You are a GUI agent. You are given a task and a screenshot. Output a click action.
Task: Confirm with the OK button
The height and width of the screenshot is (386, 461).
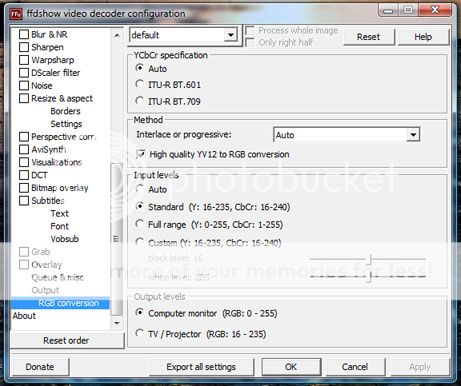click(291, 367)
